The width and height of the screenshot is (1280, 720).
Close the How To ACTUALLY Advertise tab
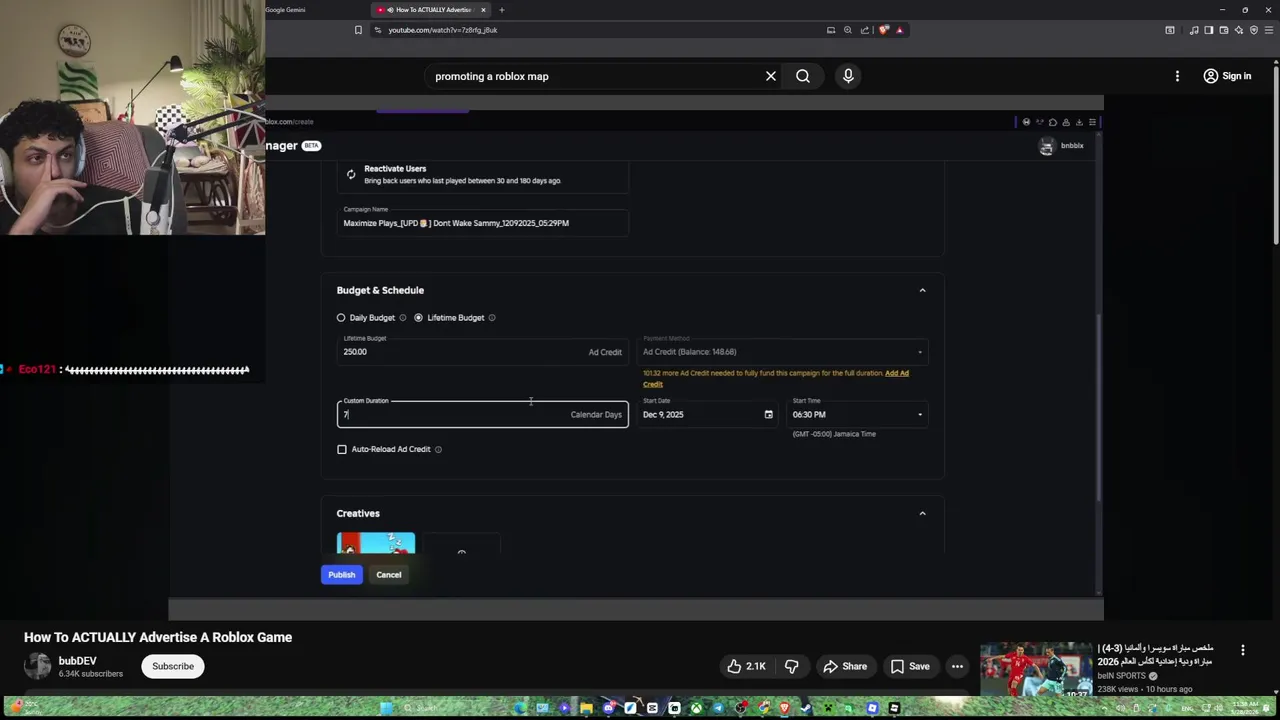[483, 10]
